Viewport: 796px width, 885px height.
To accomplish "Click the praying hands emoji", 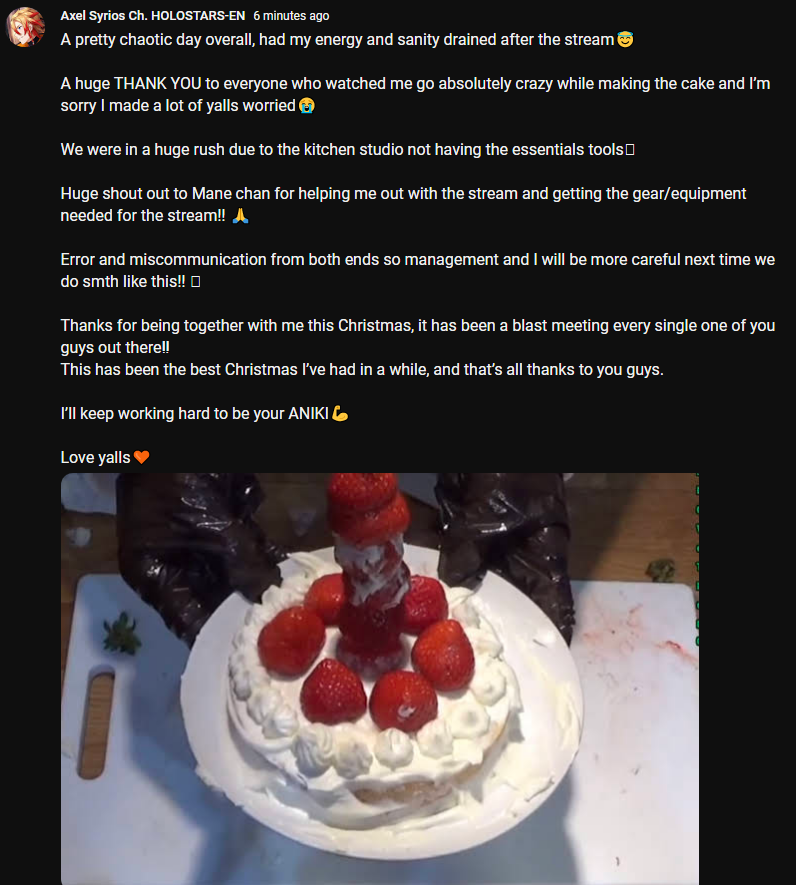I will 240,216.
